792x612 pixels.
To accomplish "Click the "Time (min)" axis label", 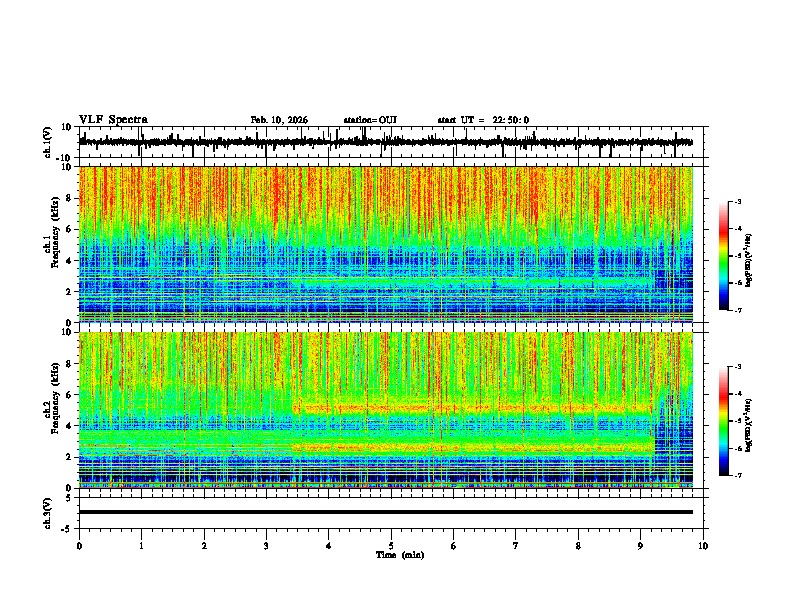I will [x=400, y=555].
